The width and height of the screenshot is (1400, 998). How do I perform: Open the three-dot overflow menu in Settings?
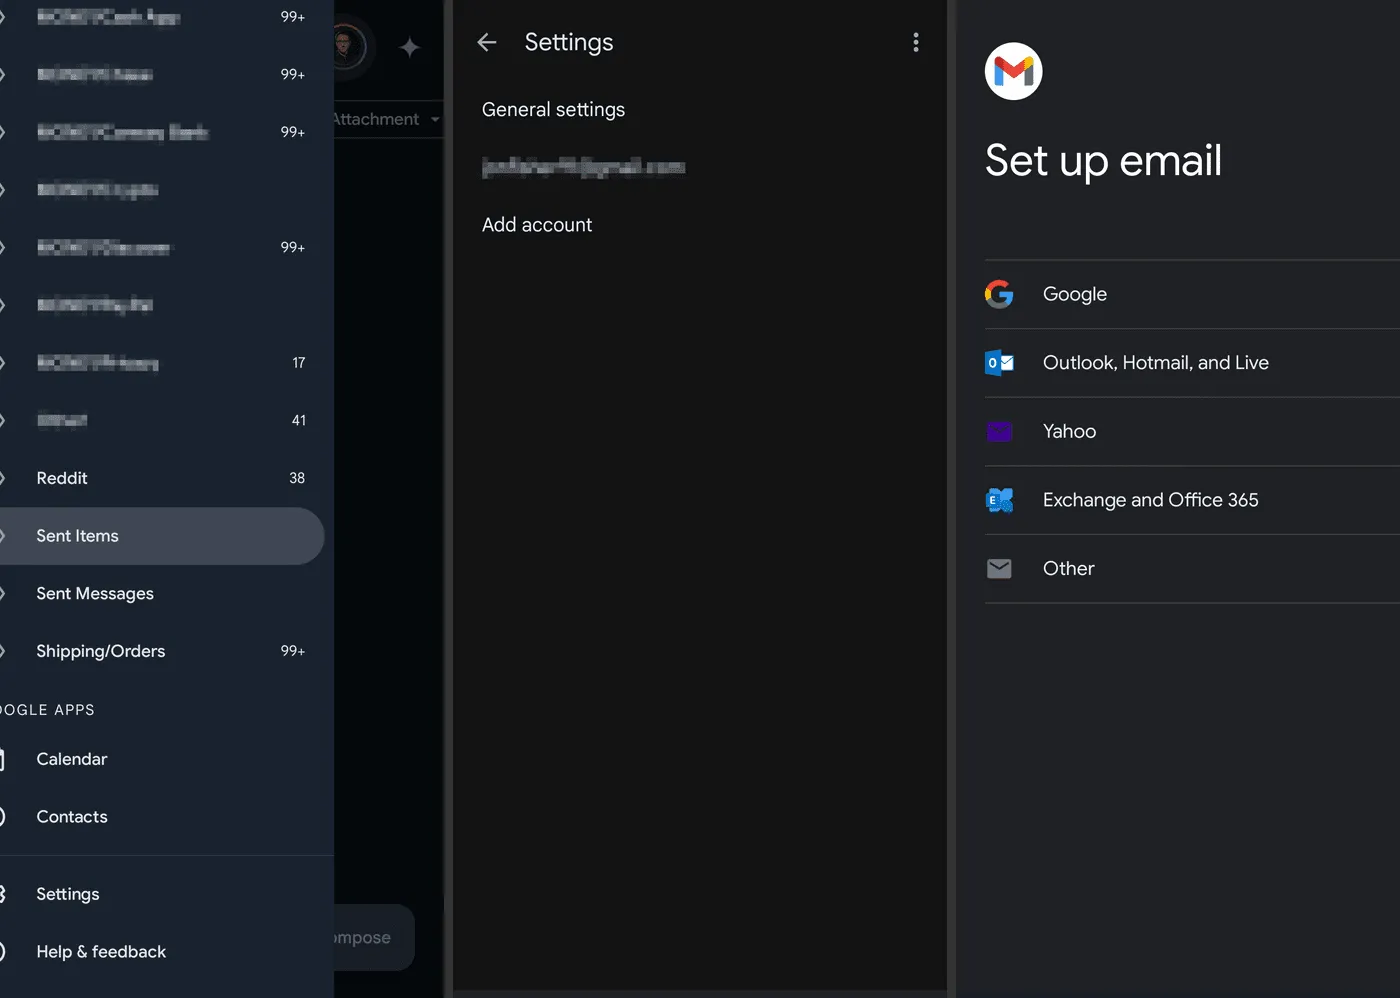(x=915, y=42)
